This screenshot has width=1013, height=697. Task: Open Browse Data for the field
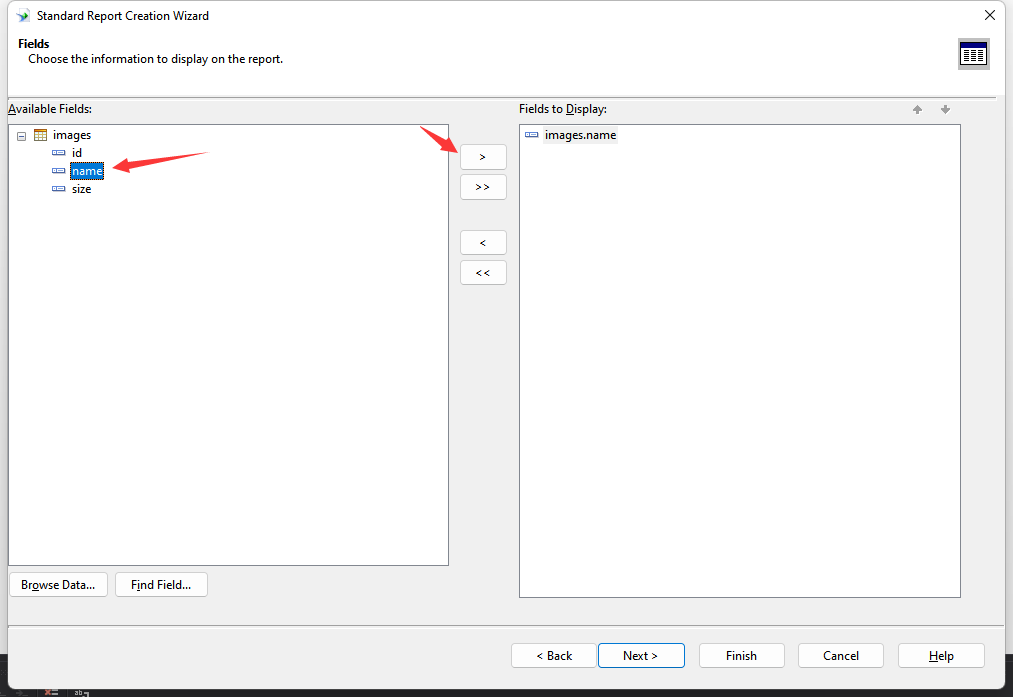coord(58,585)
